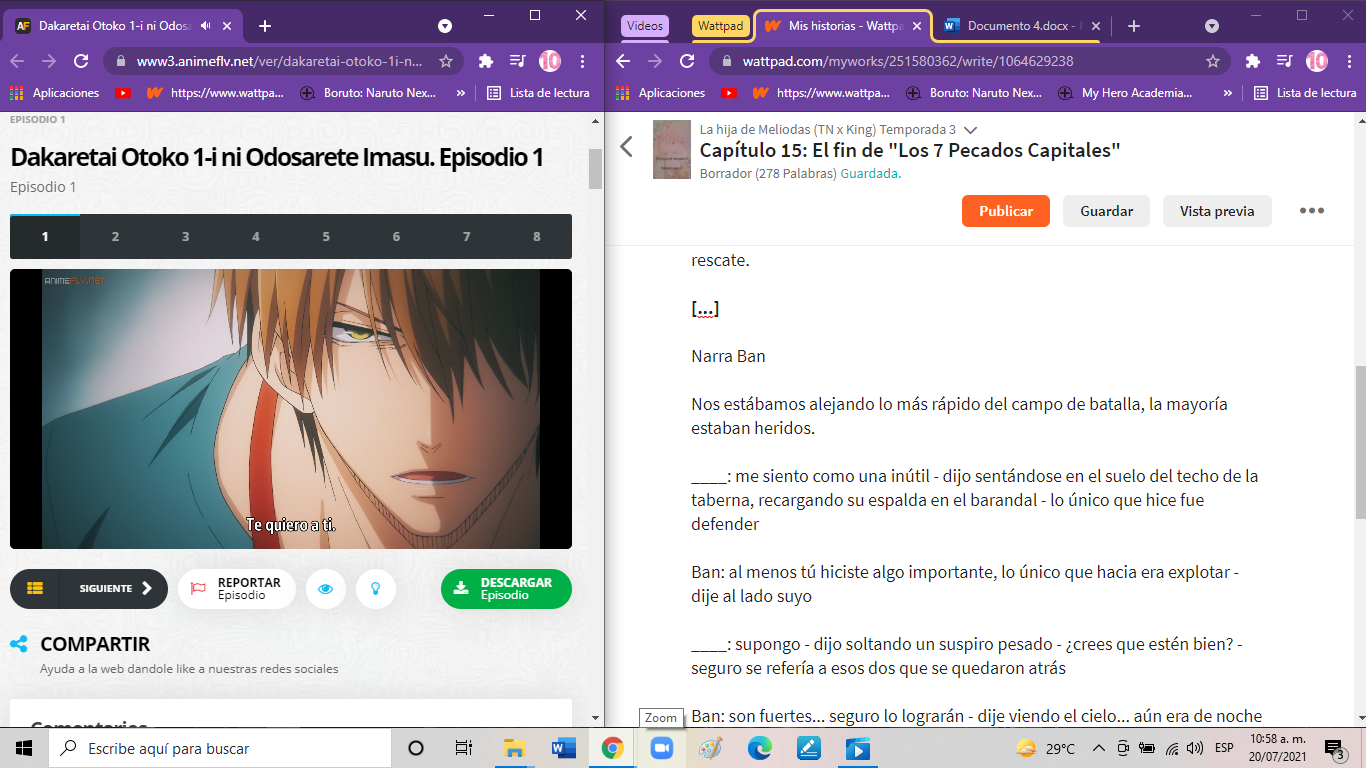This screenshot has width=1366, height=768.
Task: Open a new tab in the AnimeFLV window
Action: pyautogui.click(x=265, y=26)
